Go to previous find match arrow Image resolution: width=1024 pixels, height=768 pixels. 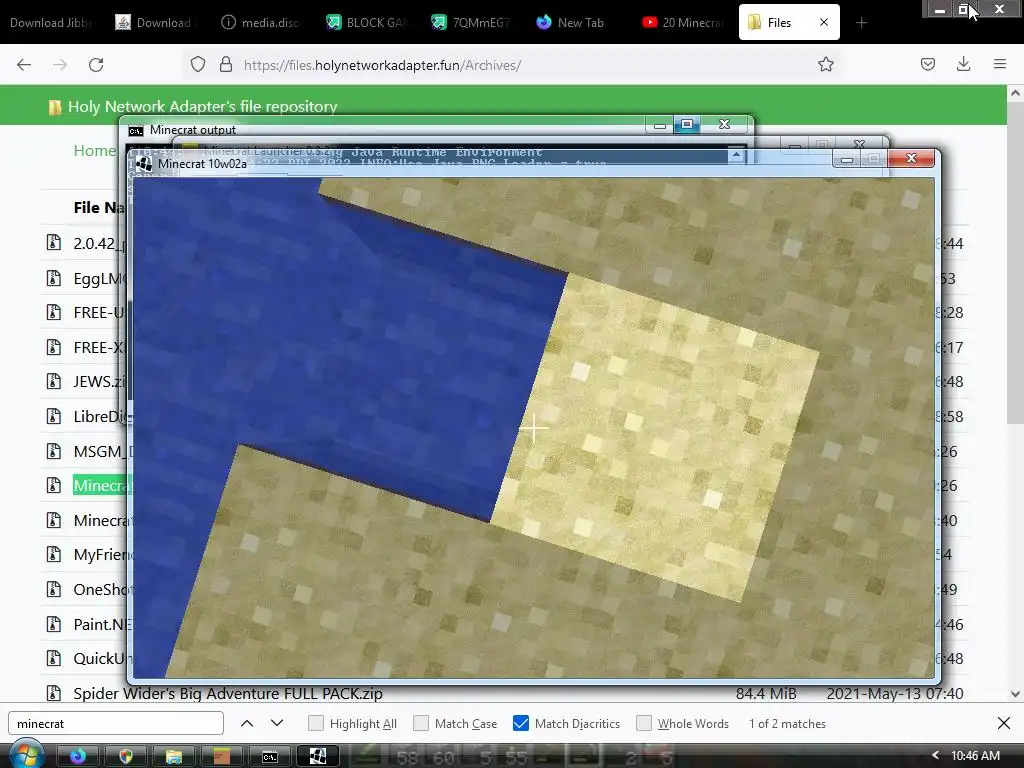point(247,723)
